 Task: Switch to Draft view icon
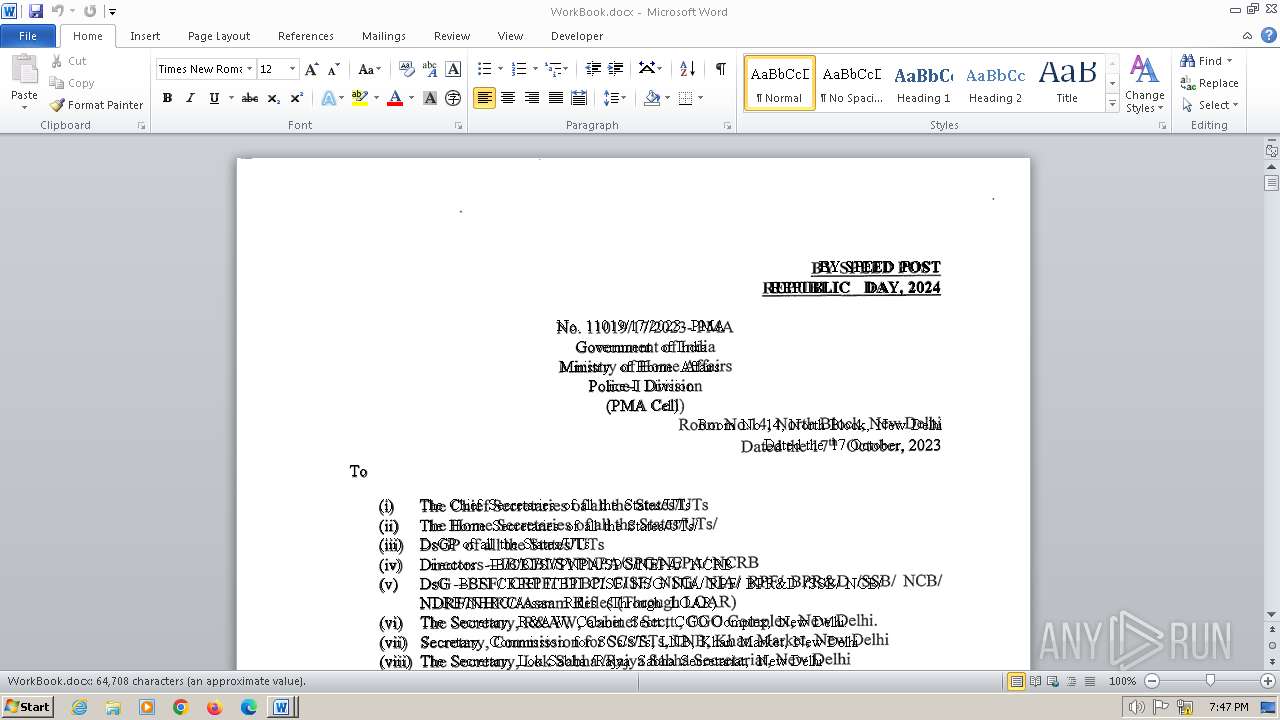1089,681
